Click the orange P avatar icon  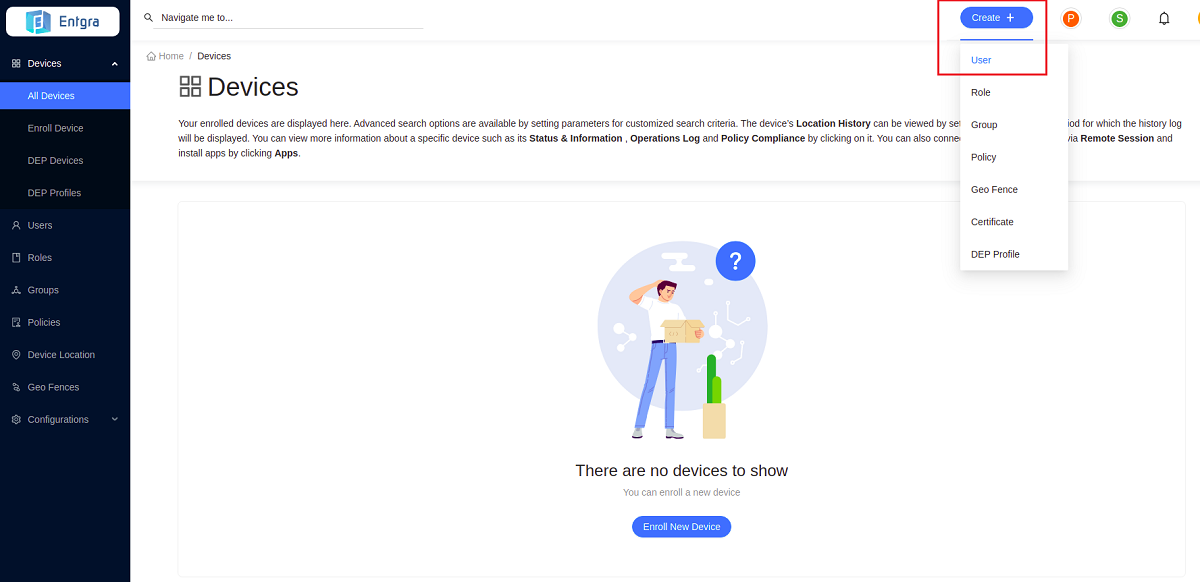click(1071, 18)
